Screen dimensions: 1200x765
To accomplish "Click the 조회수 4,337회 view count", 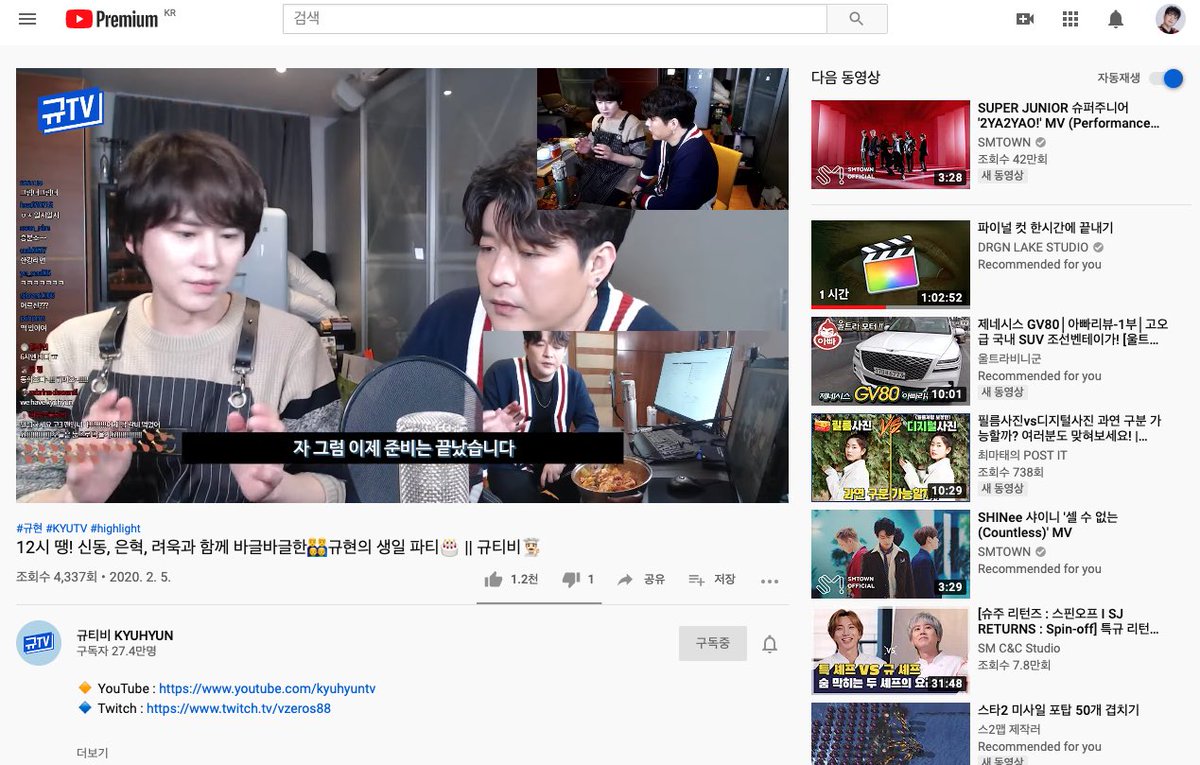I will tap(56, 577).
